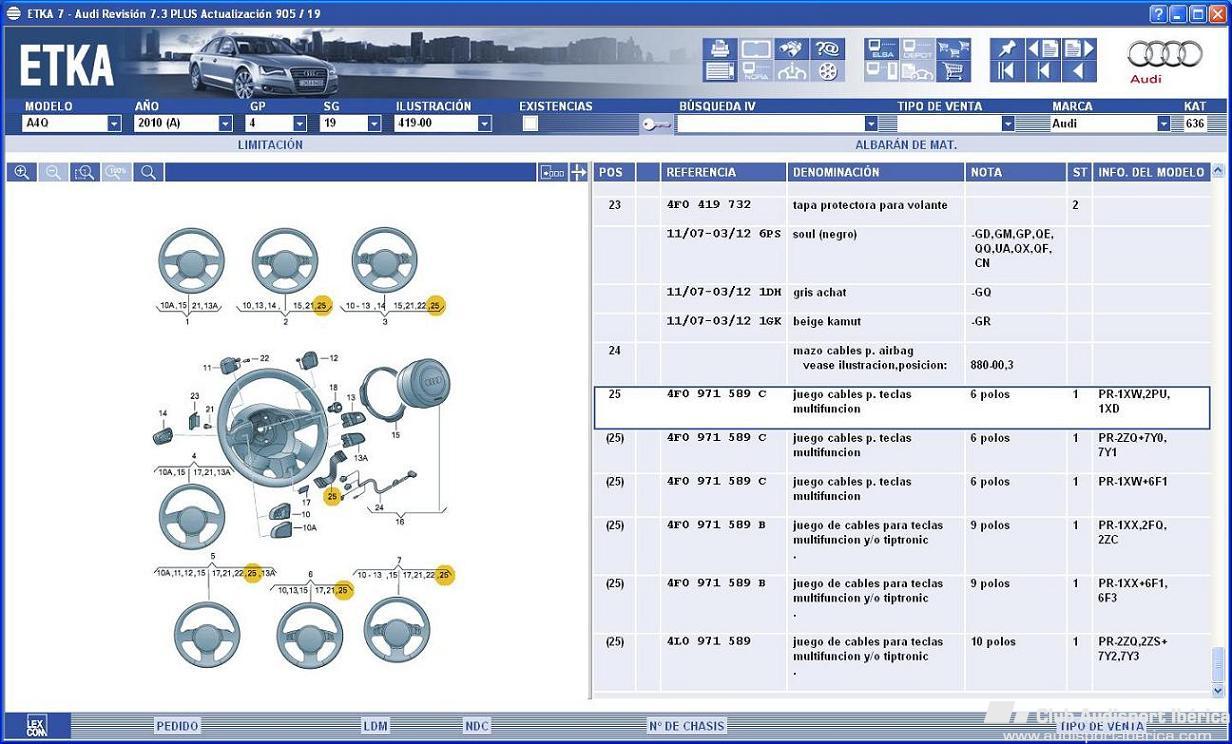The image size is (1232, 744).
Task: Go to previous illustration page icon
Action: 1042,49
